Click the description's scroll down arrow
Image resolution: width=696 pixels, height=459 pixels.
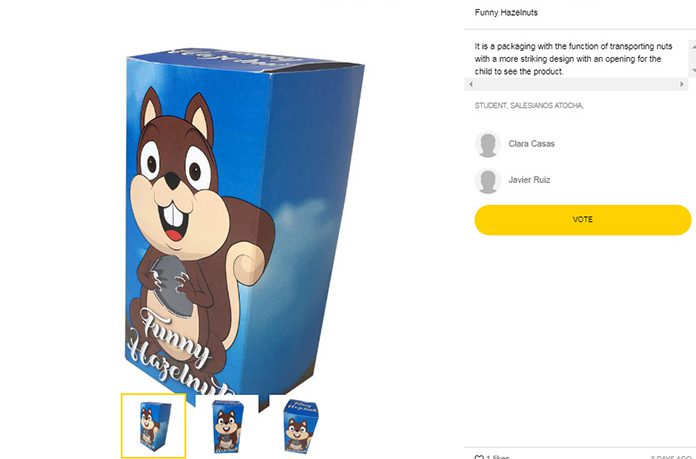click(691, 71)
